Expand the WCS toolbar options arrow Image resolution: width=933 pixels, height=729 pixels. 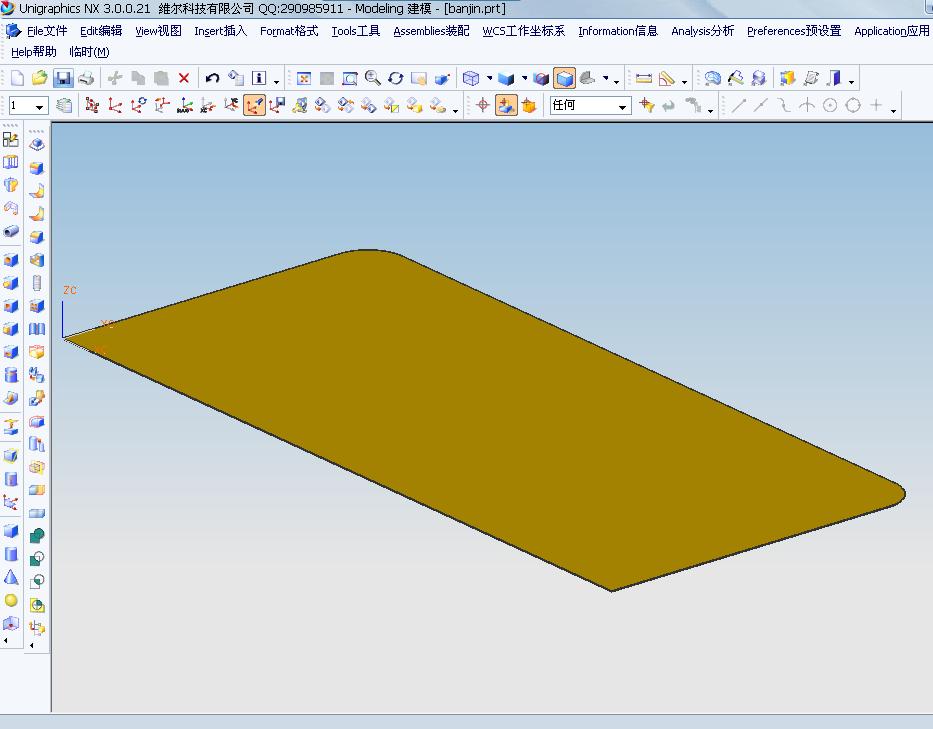point(455,110)
